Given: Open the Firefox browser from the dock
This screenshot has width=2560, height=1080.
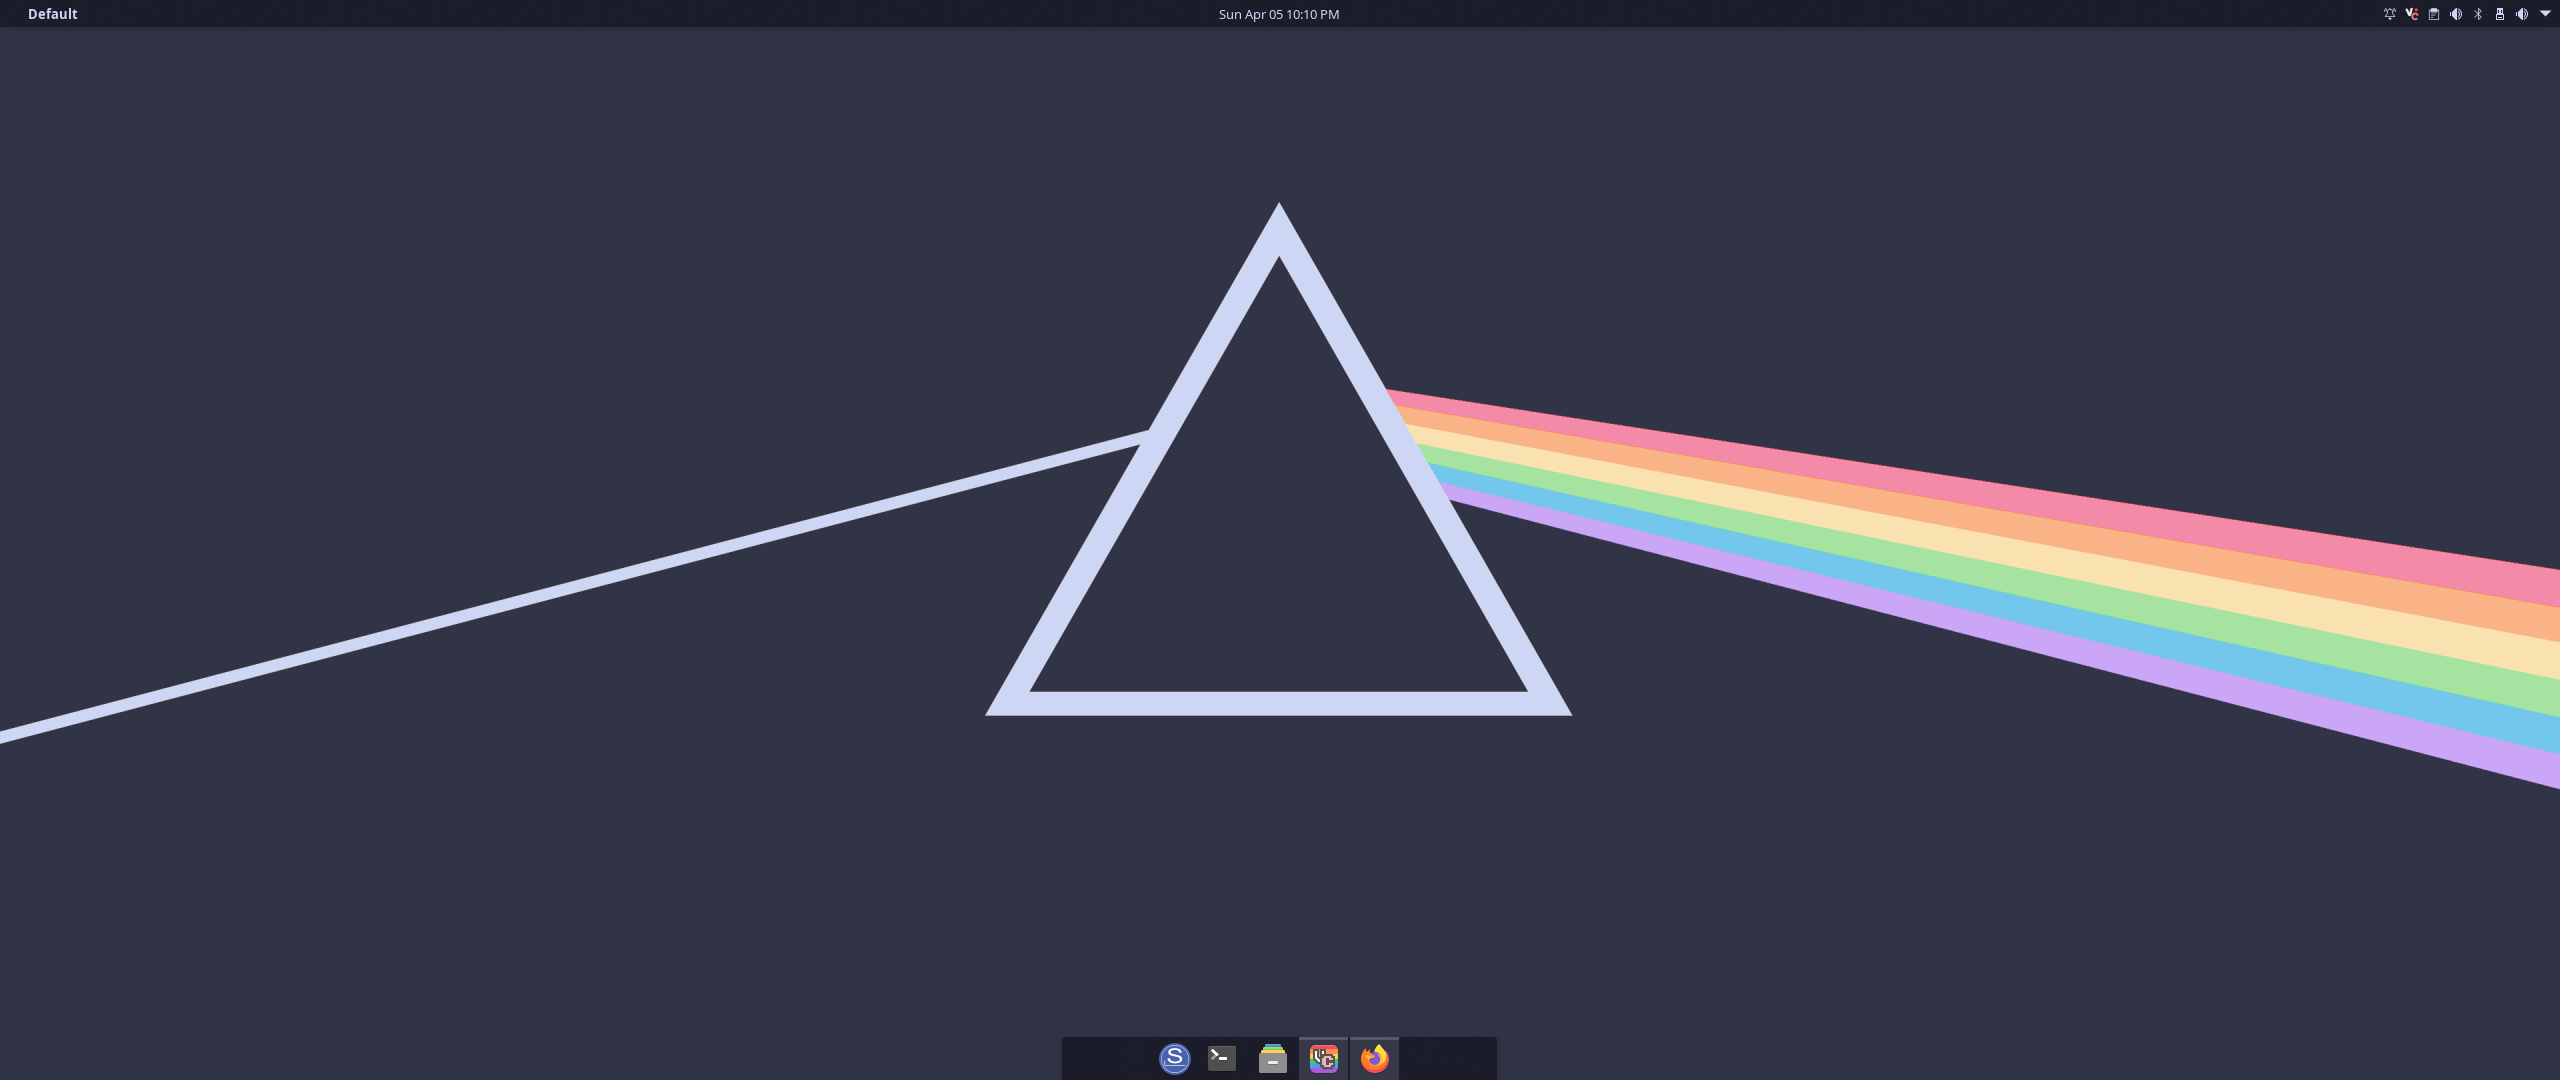Looking at the screenshot, I should pyautogui.click(x=1374, y=1058).
